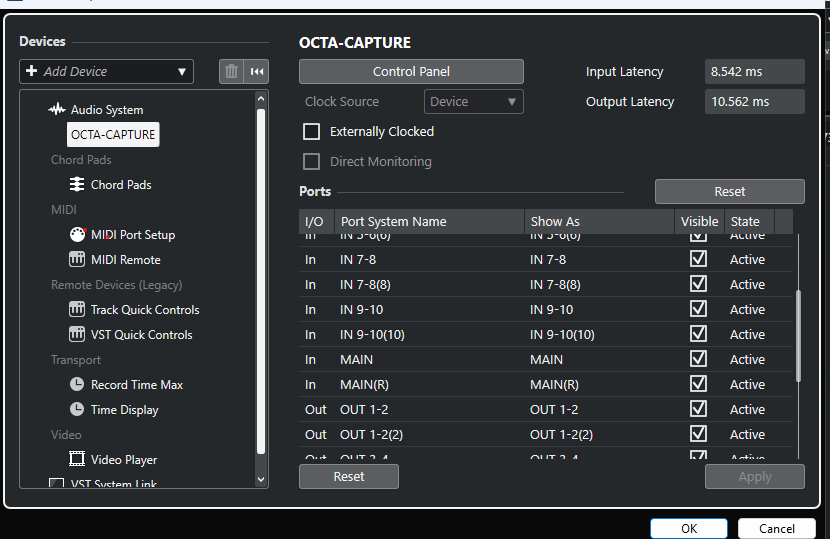Click the Port System Name column header
Viewport: 830px width, 539px height.
pyautogui.click(x=429, y=221)
